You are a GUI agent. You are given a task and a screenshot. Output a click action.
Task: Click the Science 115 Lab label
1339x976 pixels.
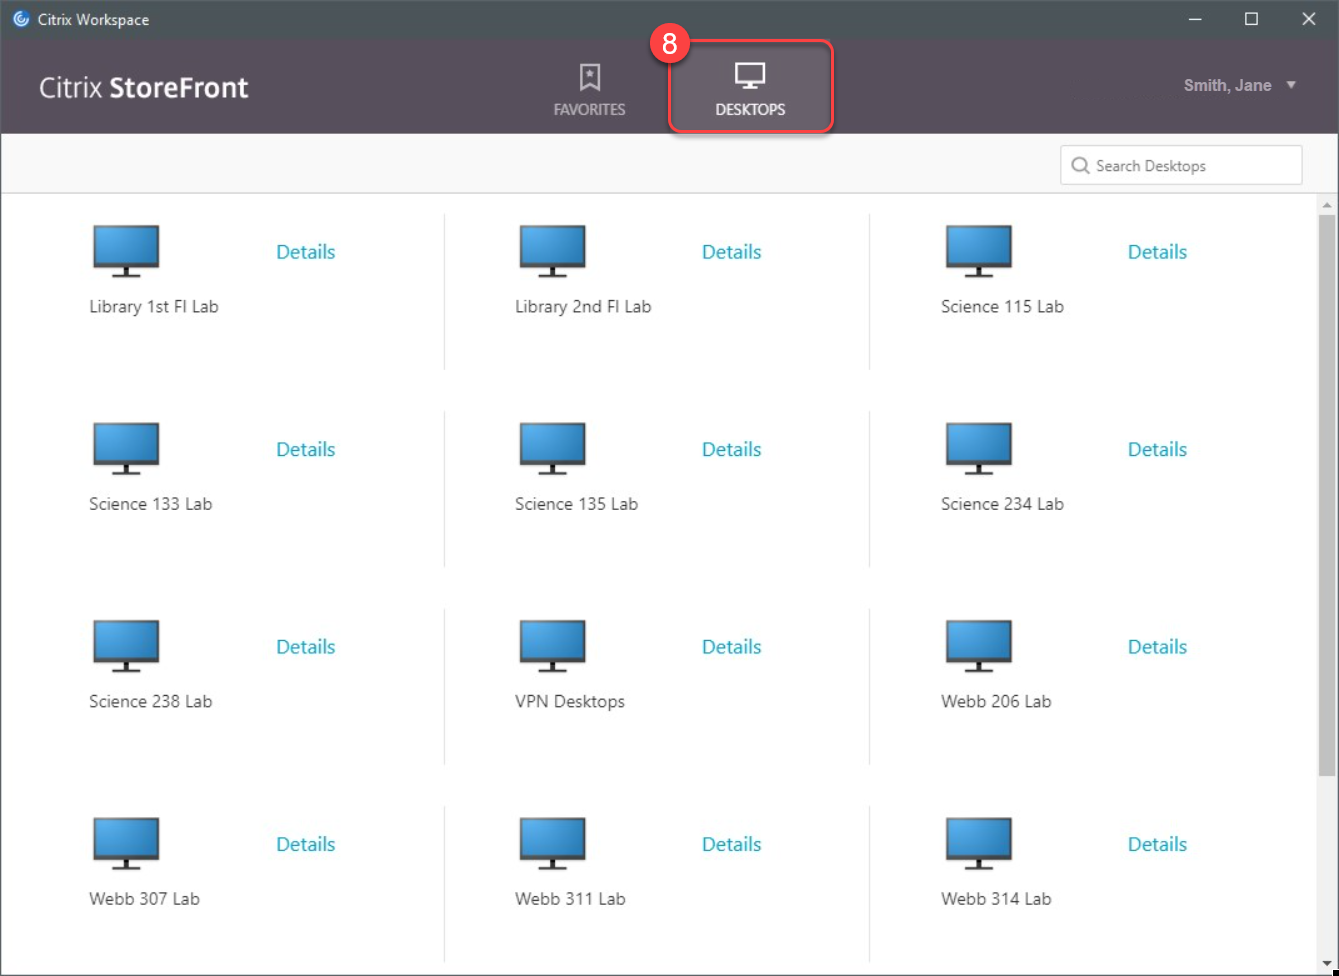pyautogui.click(x=1002, y=307)
